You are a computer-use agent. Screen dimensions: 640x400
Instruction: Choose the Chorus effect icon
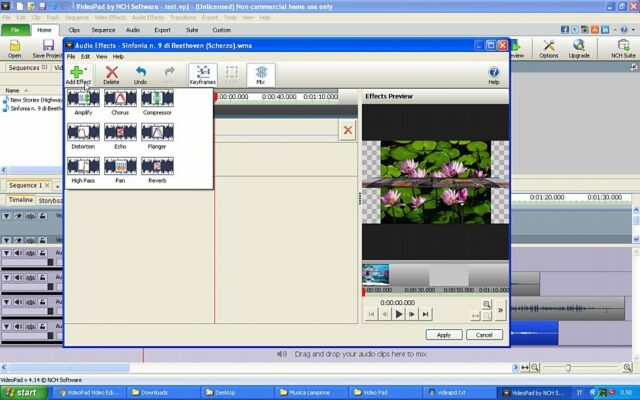[120, 101]
